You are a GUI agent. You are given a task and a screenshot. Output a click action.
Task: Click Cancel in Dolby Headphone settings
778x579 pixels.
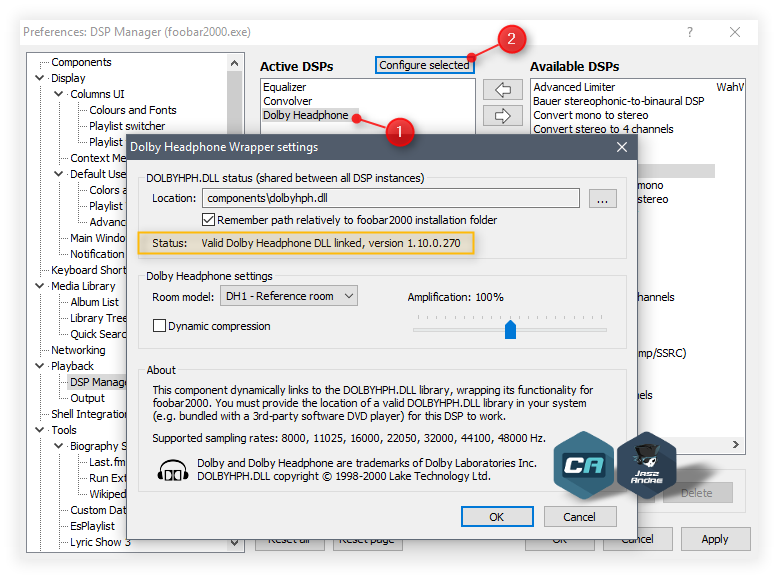click(580, 517)
